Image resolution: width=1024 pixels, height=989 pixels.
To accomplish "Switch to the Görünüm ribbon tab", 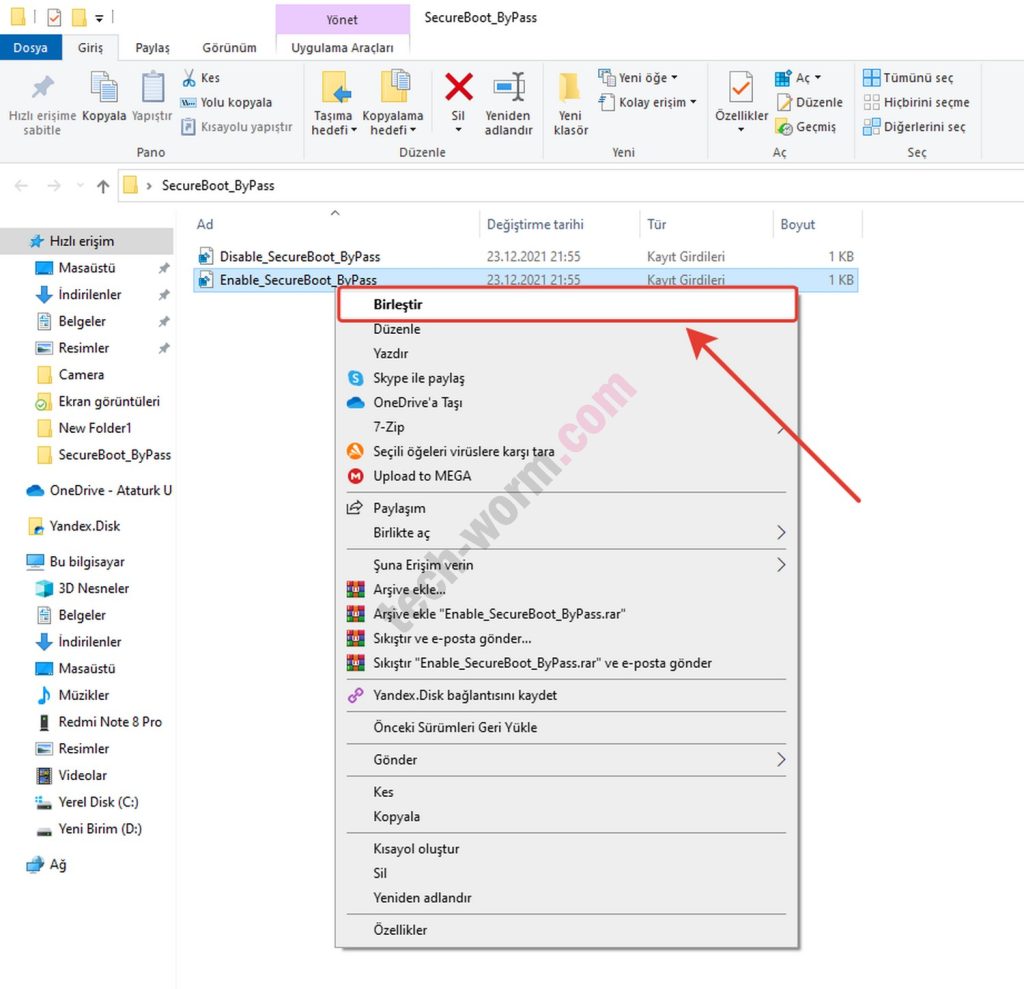I will tap(229, 47).
